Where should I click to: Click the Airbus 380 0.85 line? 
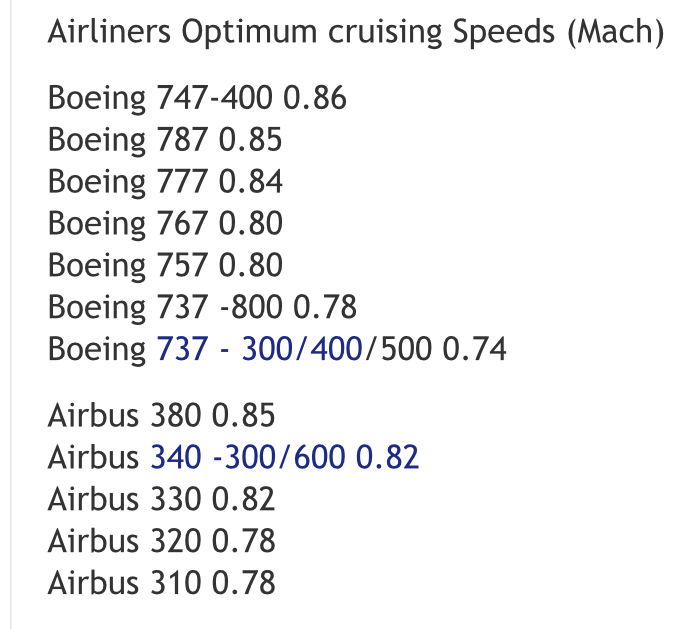coord(161,415)
